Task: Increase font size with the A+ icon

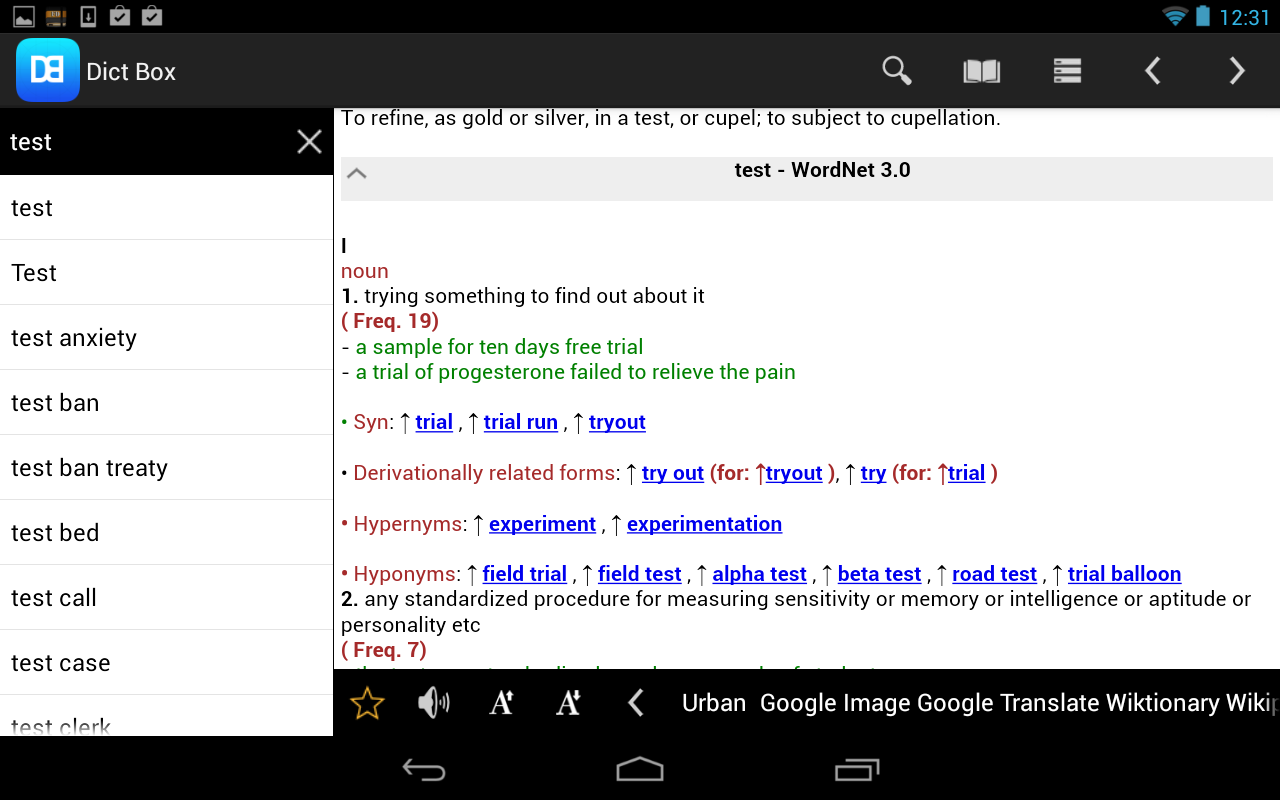Action: 500,703
